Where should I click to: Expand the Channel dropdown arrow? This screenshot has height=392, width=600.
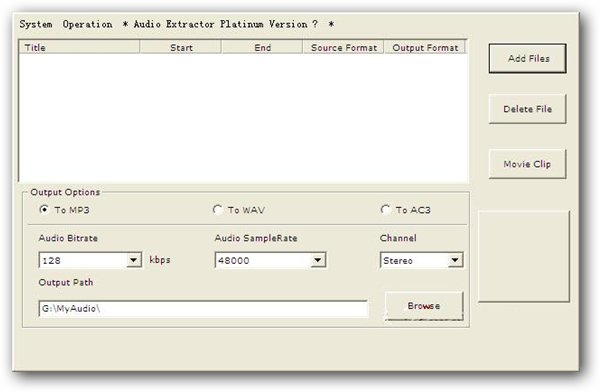455,260
